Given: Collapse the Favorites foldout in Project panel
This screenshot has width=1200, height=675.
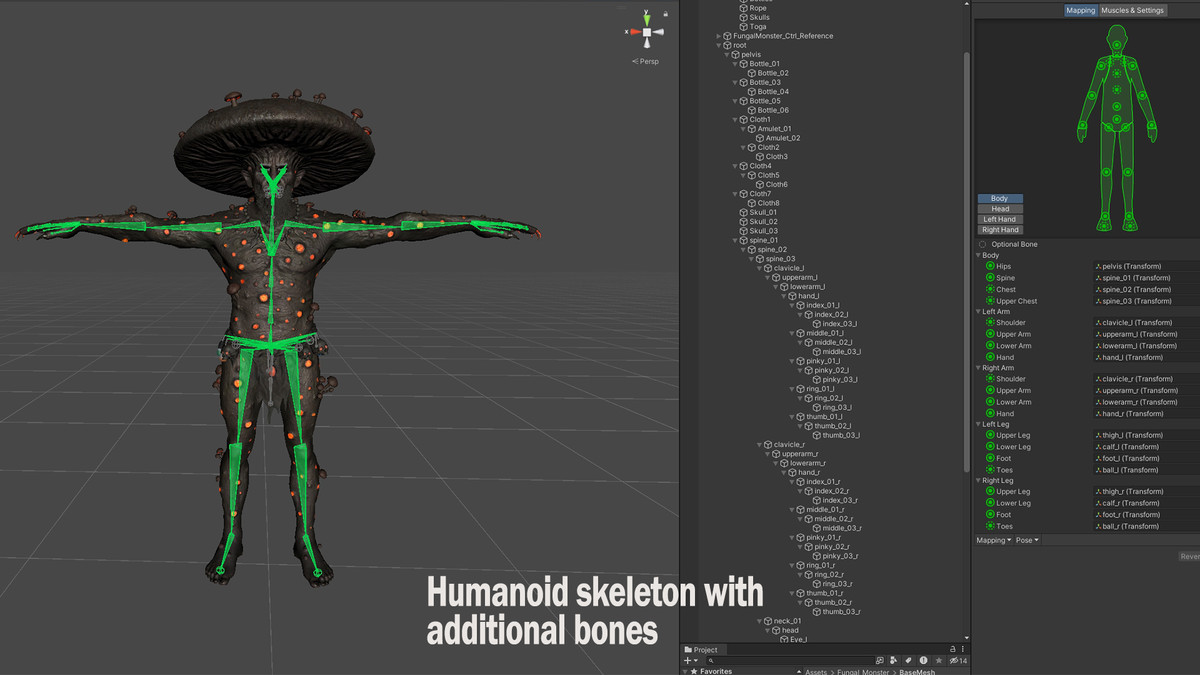Looking at the screenshot, I should (686, 671).
